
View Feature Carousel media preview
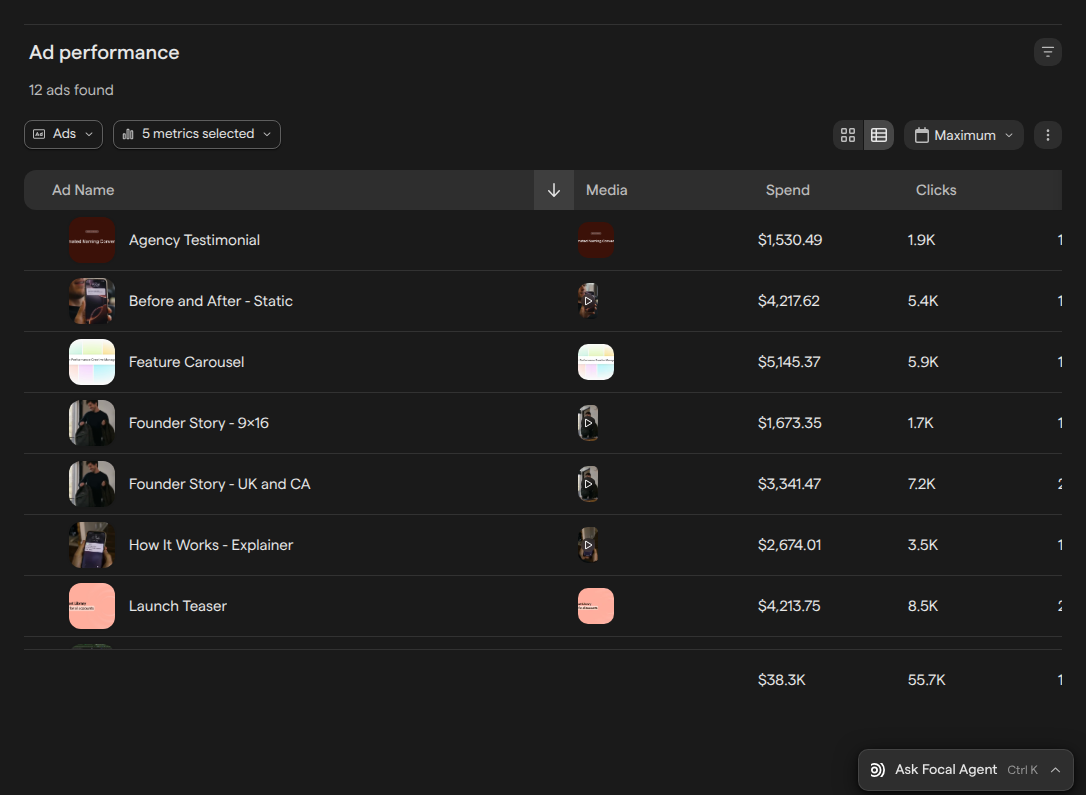(596, 362)
